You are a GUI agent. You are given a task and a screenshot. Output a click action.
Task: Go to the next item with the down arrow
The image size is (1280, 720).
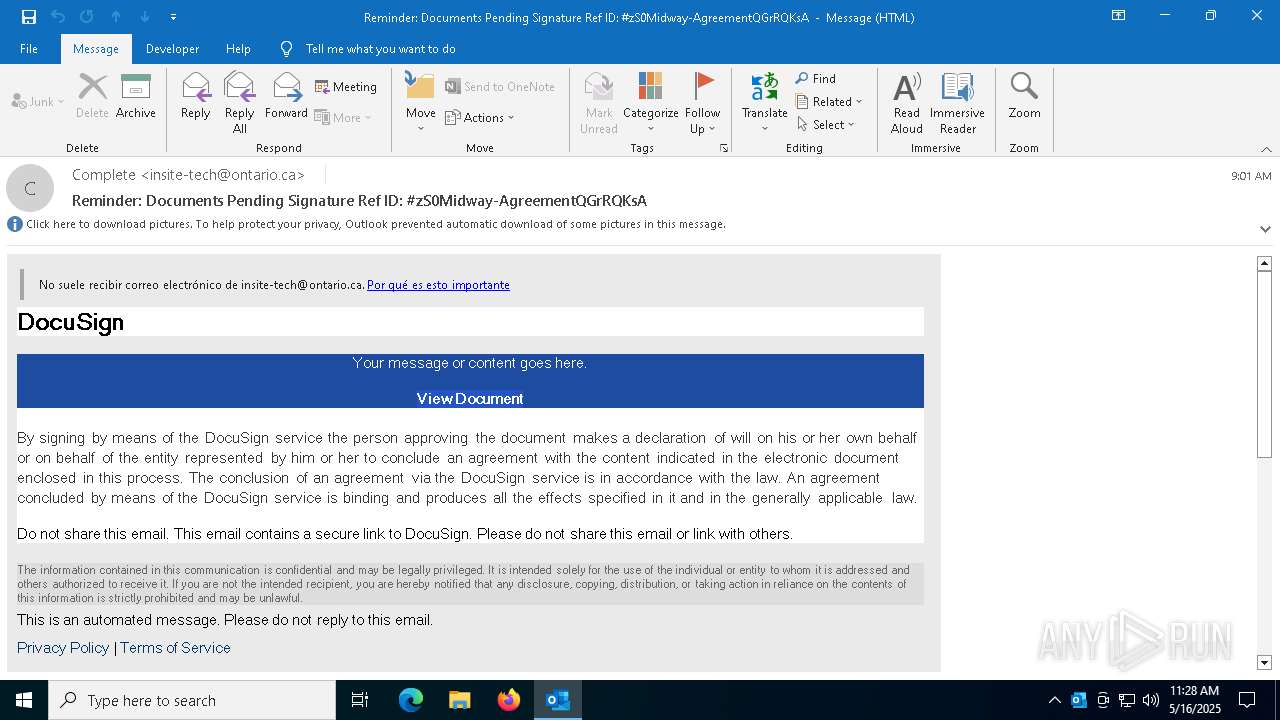coord(145,17)
